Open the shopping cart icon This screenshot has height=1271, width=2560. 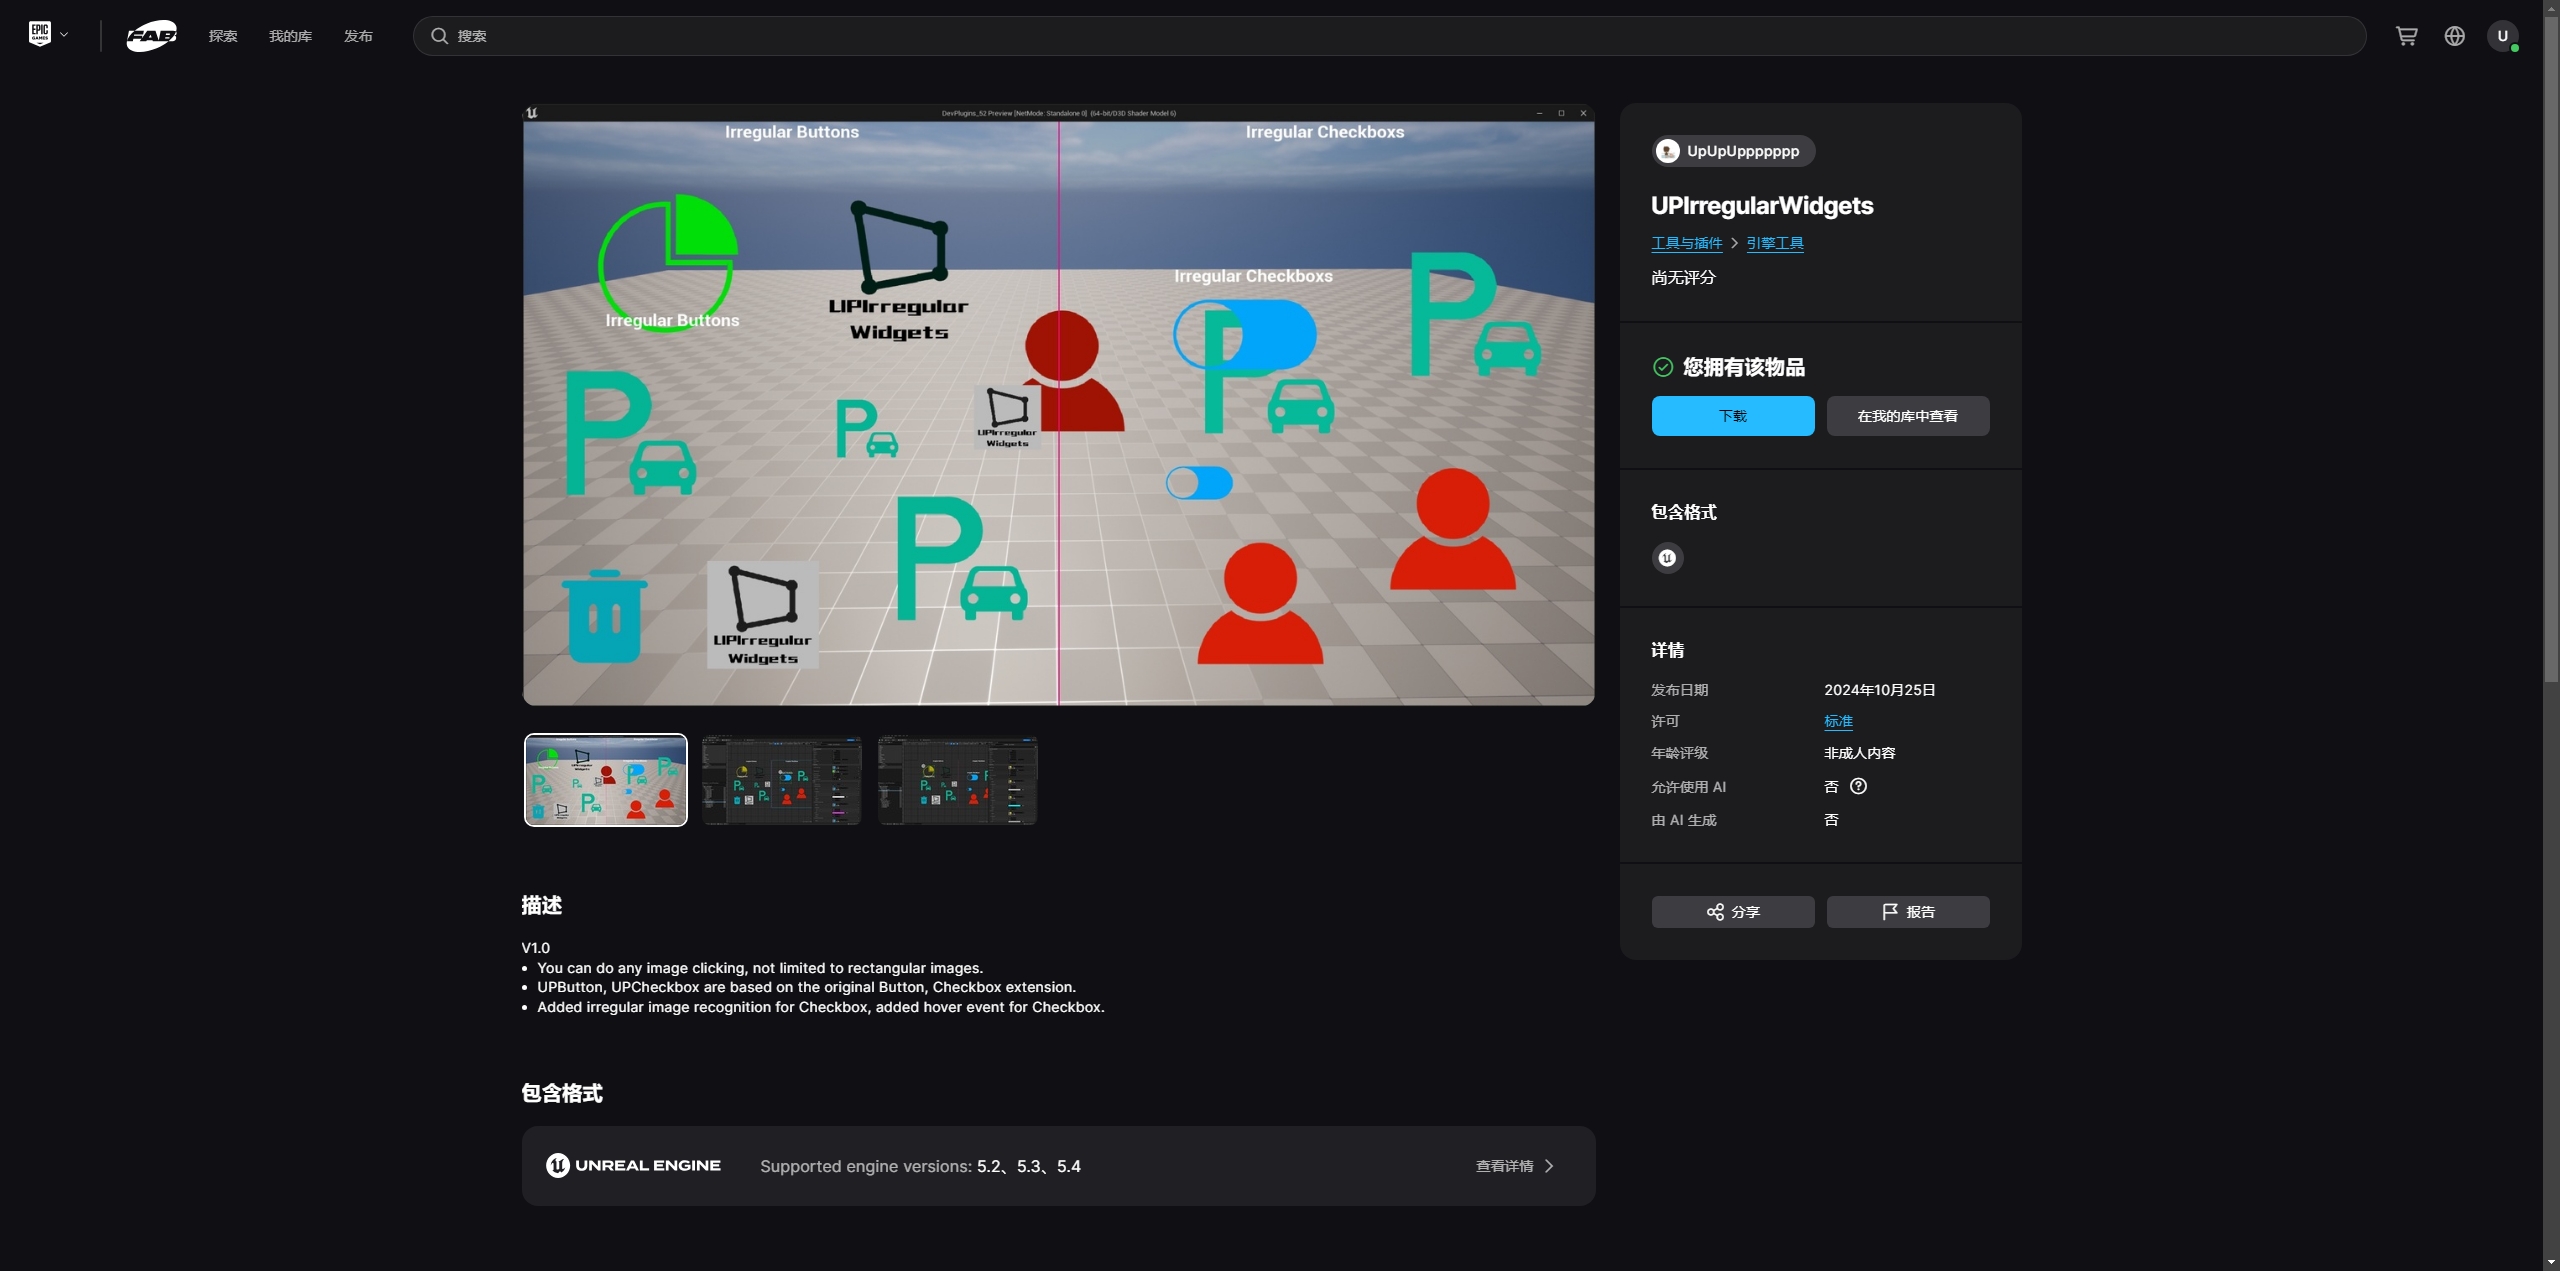click(x=2406, y=36)
